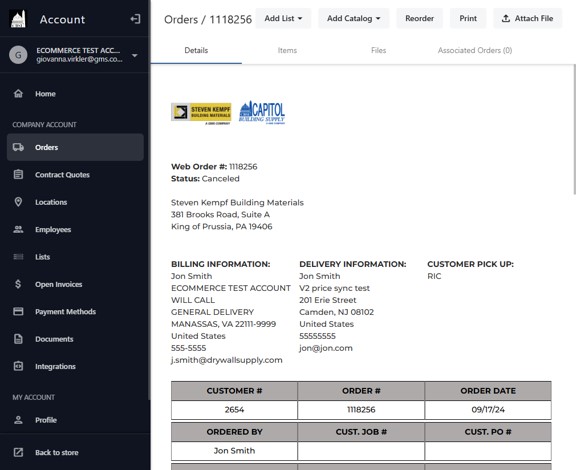
Task: Click the Open Invoices dollar icon
Action: [18, 284]
